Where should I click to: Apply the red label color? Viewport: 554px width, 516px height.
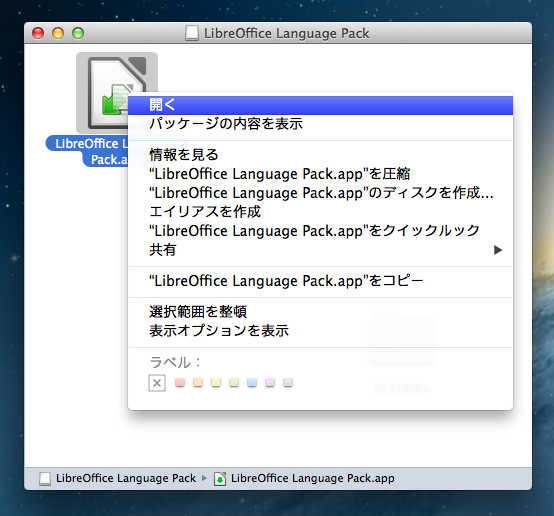coord(180,383)
